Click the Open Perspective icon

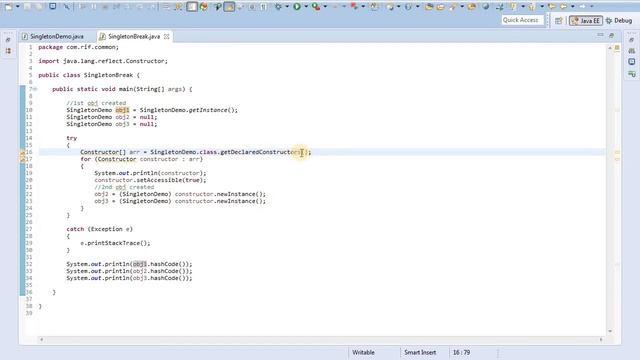click(559, 20)
